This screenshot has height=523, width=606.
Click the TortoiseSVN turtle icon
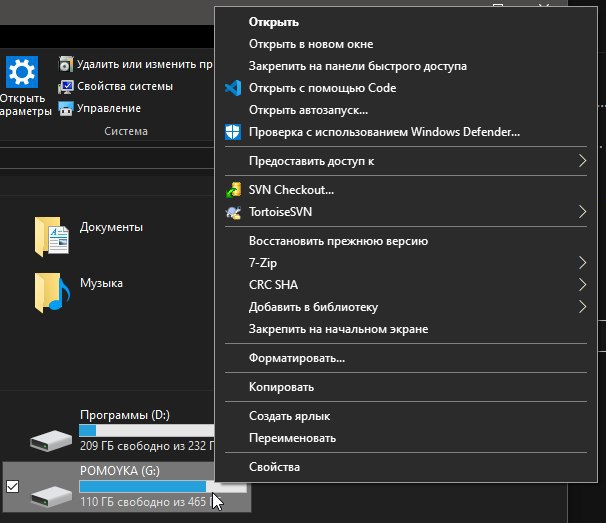pos(233,212)
